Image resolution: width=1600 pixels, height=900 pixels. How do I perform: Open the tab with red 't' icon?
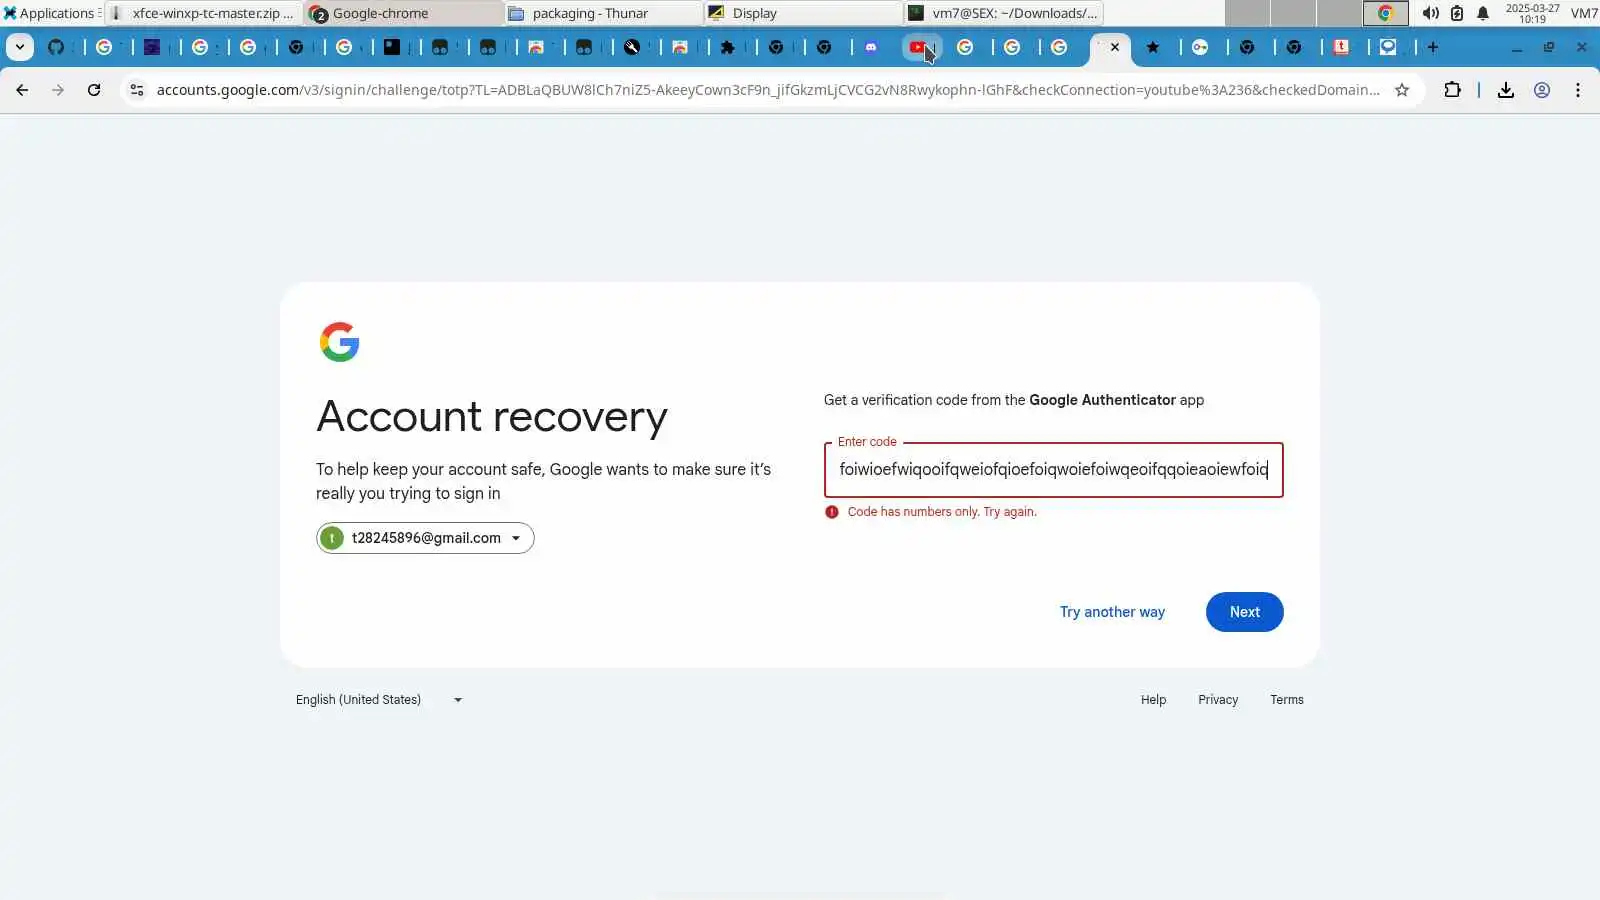tap(1342, 47)
